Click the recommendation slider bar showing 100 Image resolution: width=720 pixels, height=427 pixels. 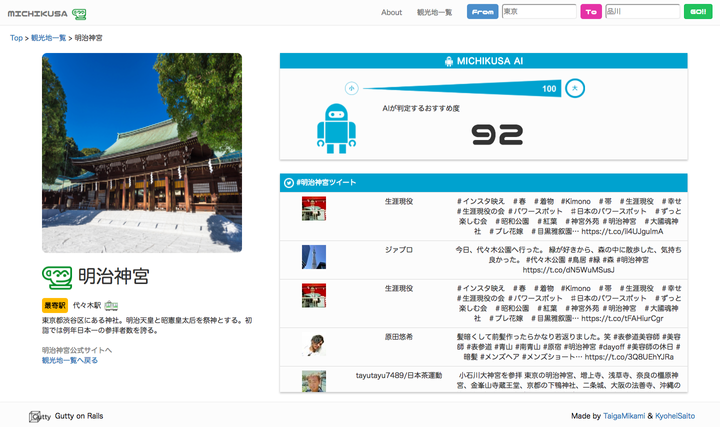tap(462, 89)
